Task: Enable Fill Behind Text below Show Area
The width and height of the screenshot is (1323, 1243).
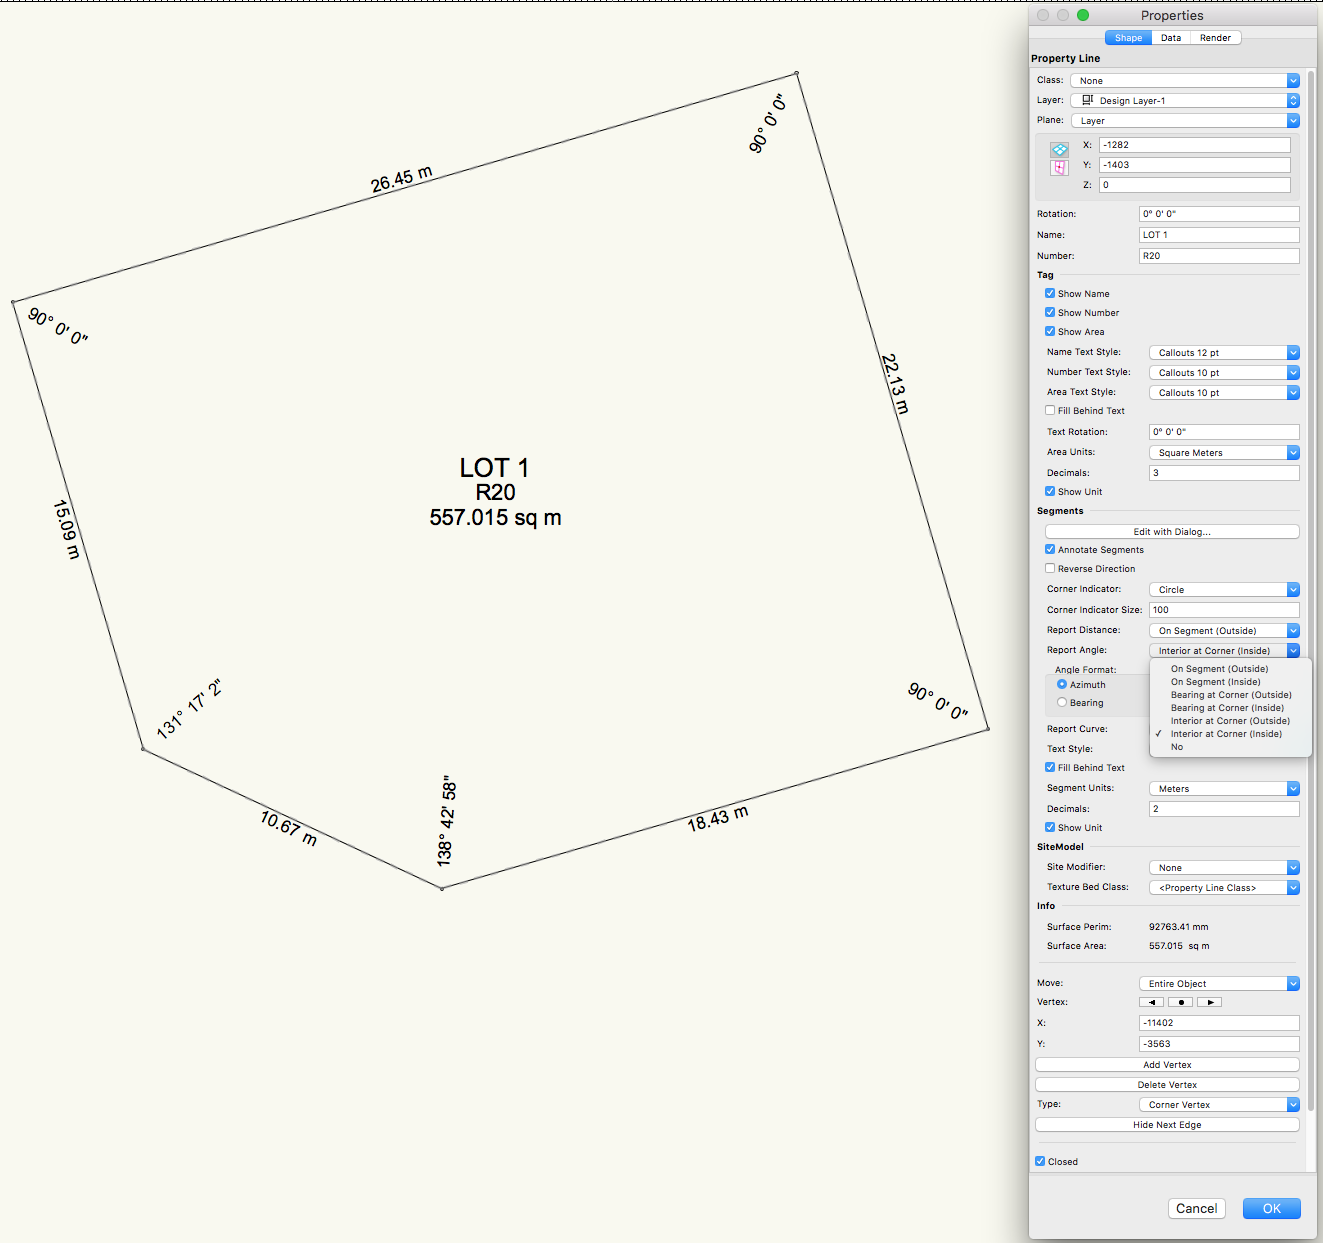Action: point(1050,410)
